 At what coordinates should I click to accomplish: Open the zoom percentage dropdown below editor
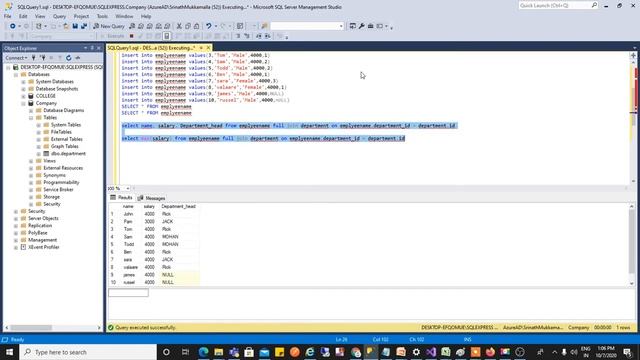(127, 189)
